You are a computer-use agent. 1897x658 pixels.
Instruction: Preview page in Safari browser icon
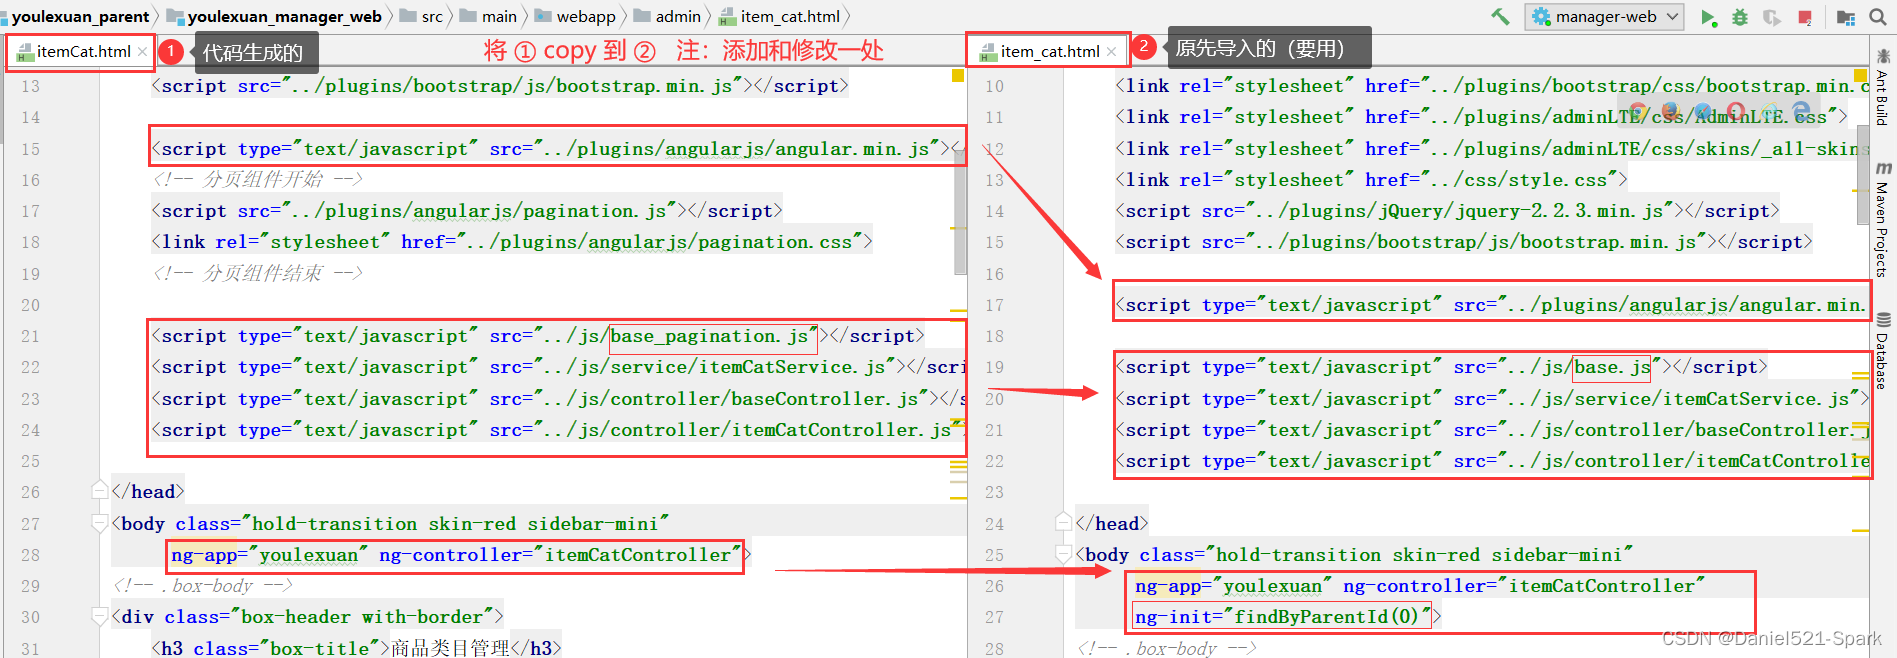(x=1703, y=112)
